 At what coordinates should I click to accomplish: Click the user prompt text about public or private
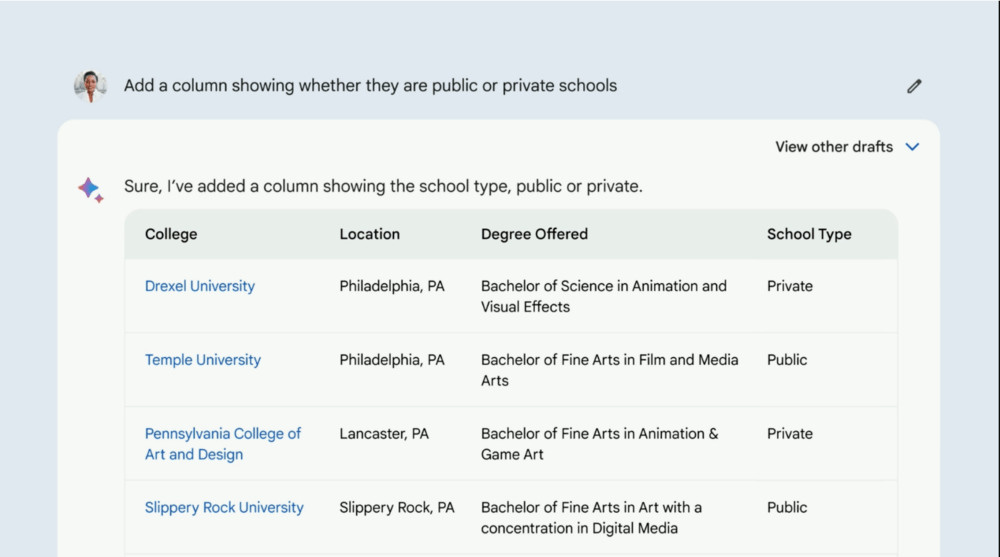point(371,85)
